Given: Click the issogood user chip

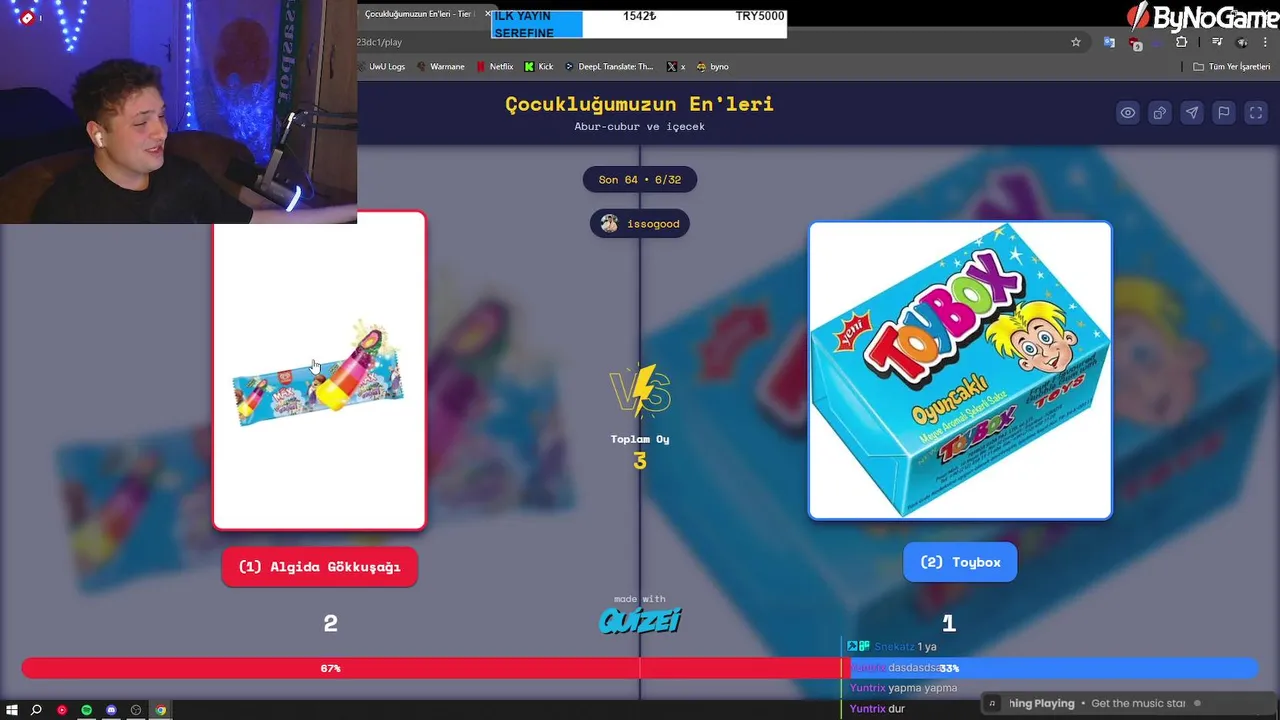Looking at the screenshot, I should click(640, 224).
